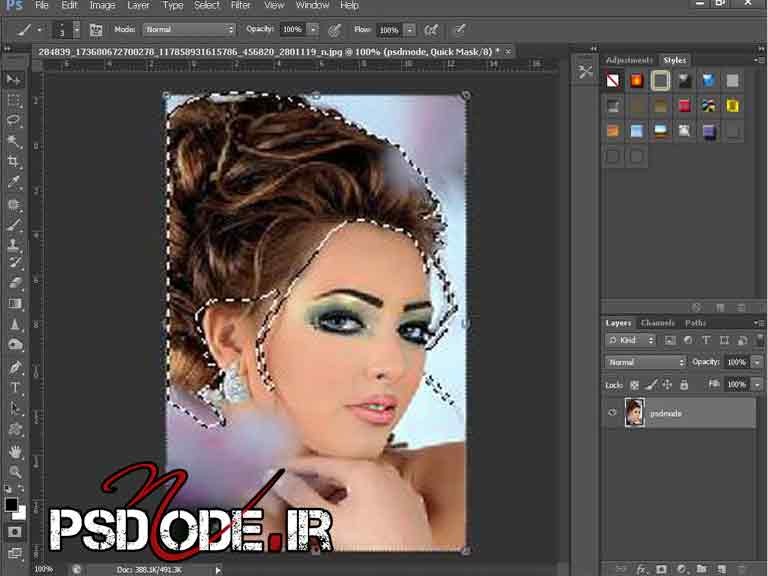Enable airbrush build-up option
This screenshot has width=768, height=576.
[432, 30]
